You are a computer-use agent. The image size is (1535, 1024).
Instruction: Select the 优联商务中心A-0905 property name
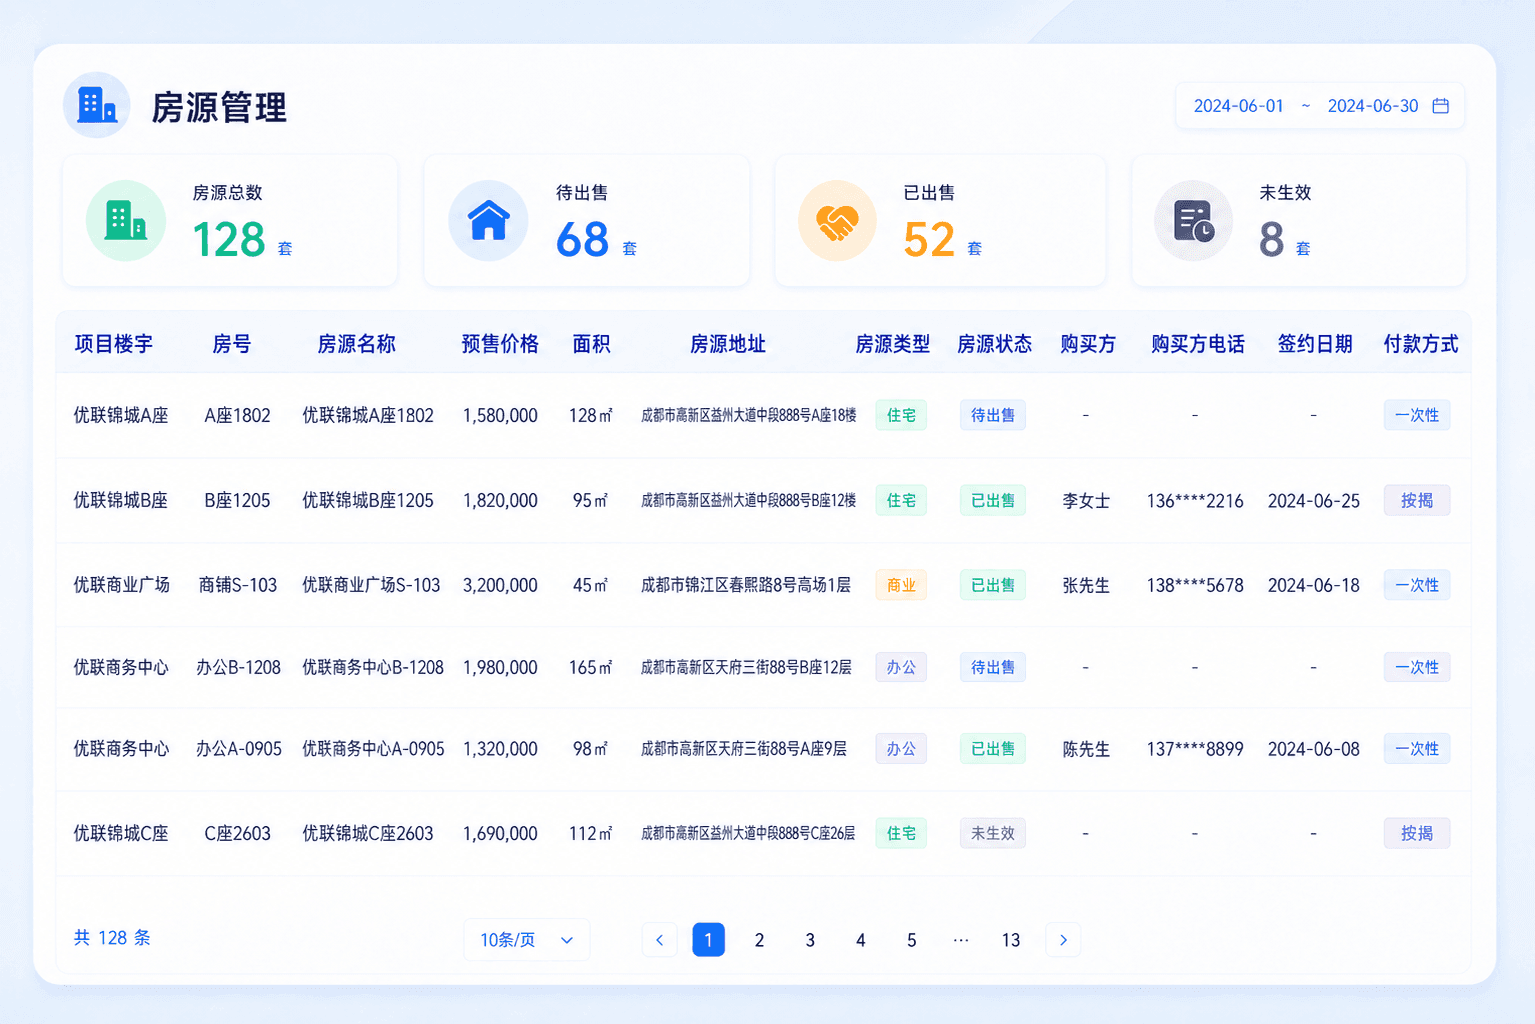[x=373, y=748]
